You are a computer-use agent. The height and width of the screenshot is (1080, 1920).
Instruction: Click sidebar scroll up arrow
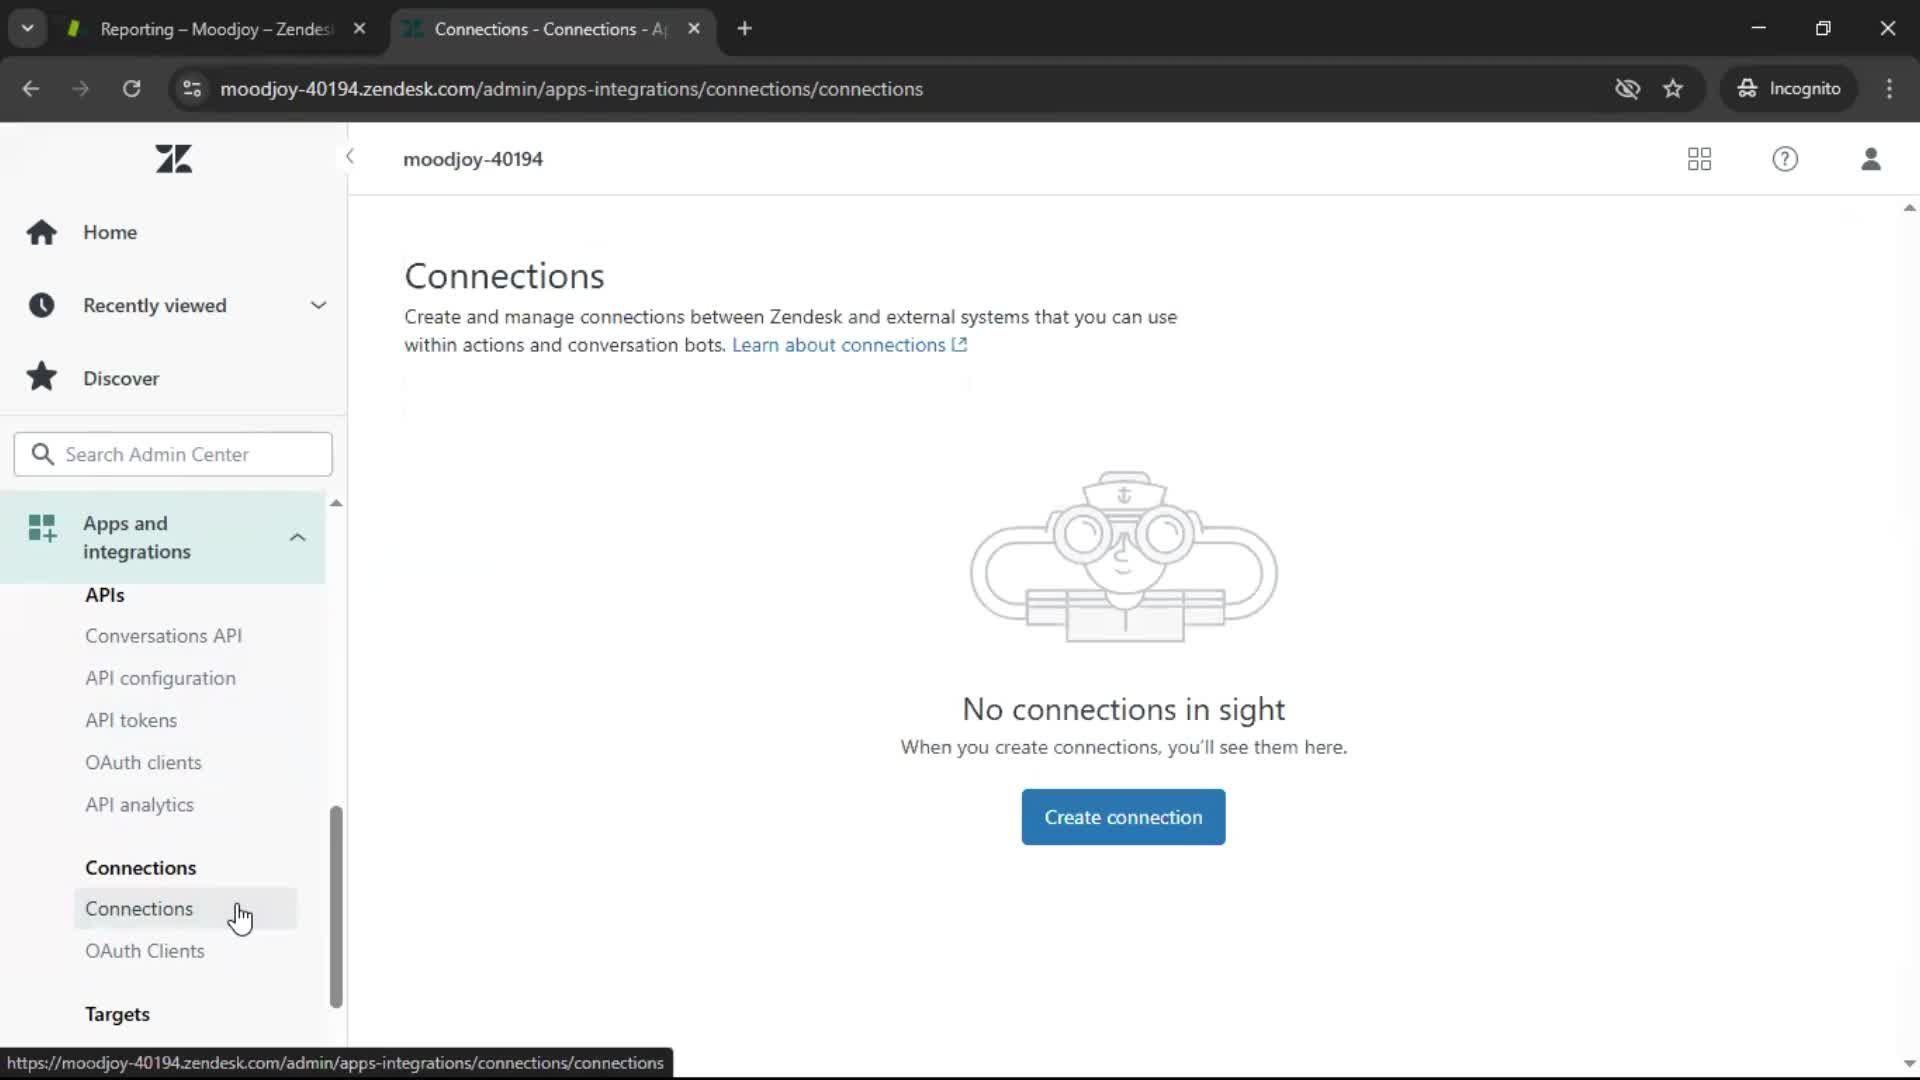coord(336,503)
